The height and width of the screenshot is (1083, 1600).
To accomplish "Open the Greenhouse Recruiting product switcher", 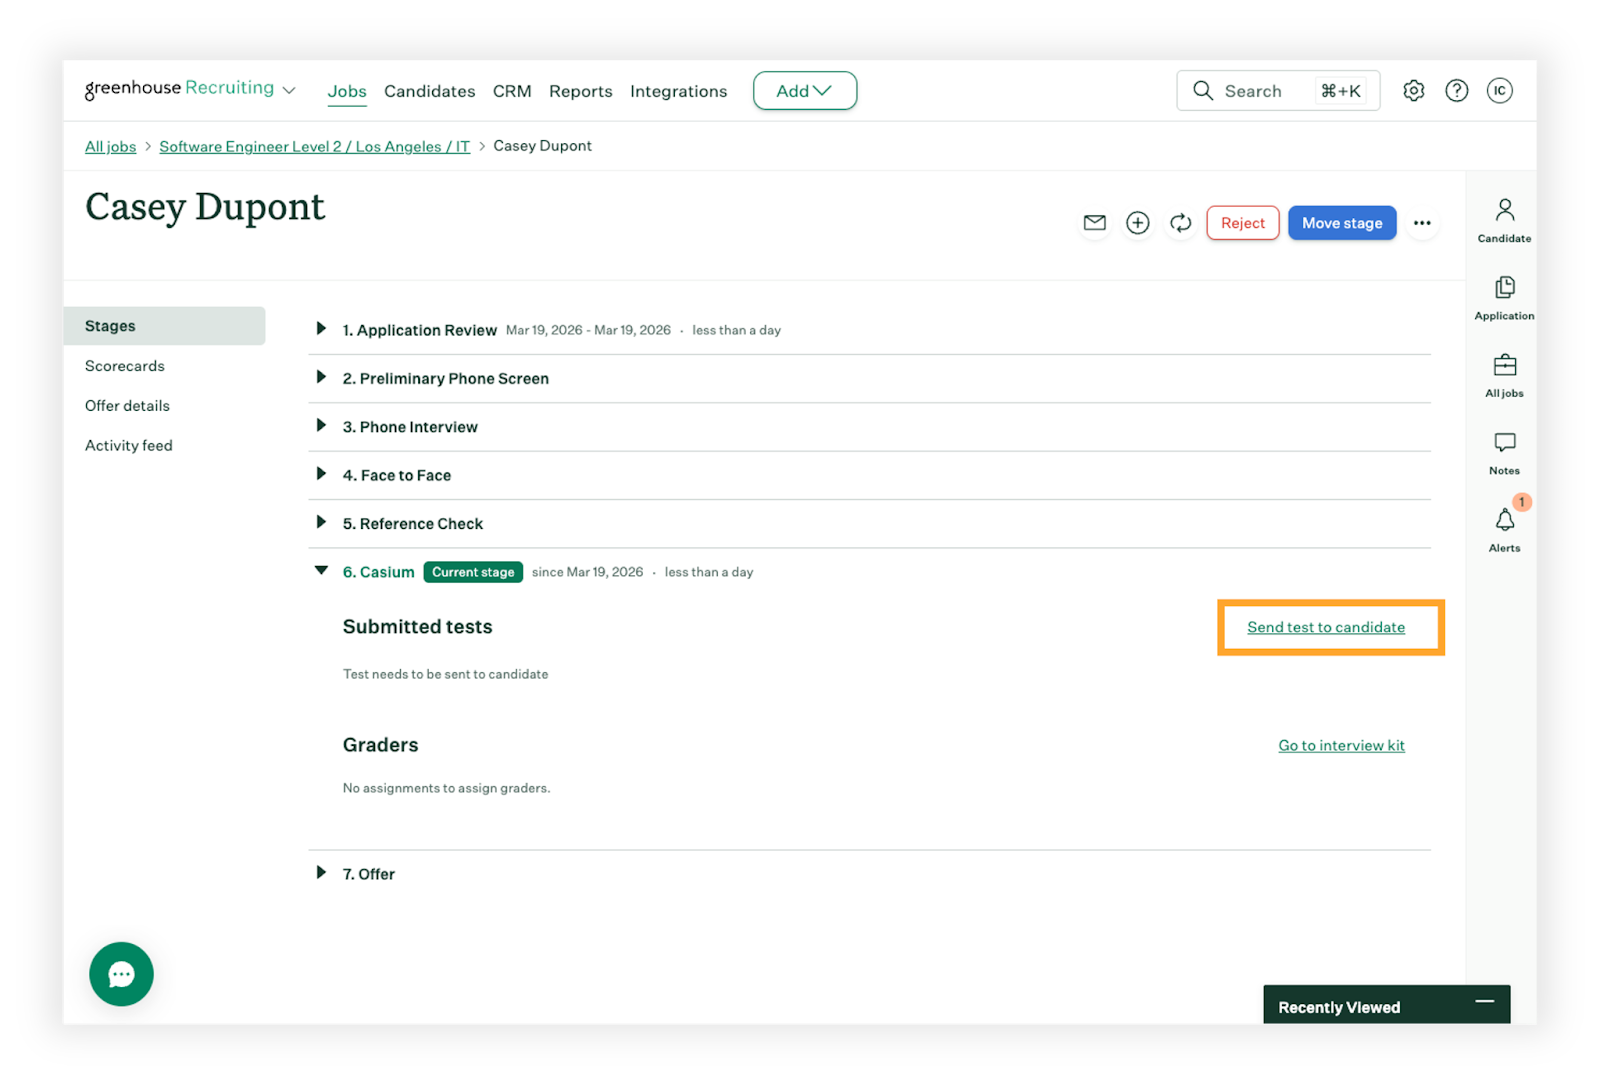I will pos(190,89).
